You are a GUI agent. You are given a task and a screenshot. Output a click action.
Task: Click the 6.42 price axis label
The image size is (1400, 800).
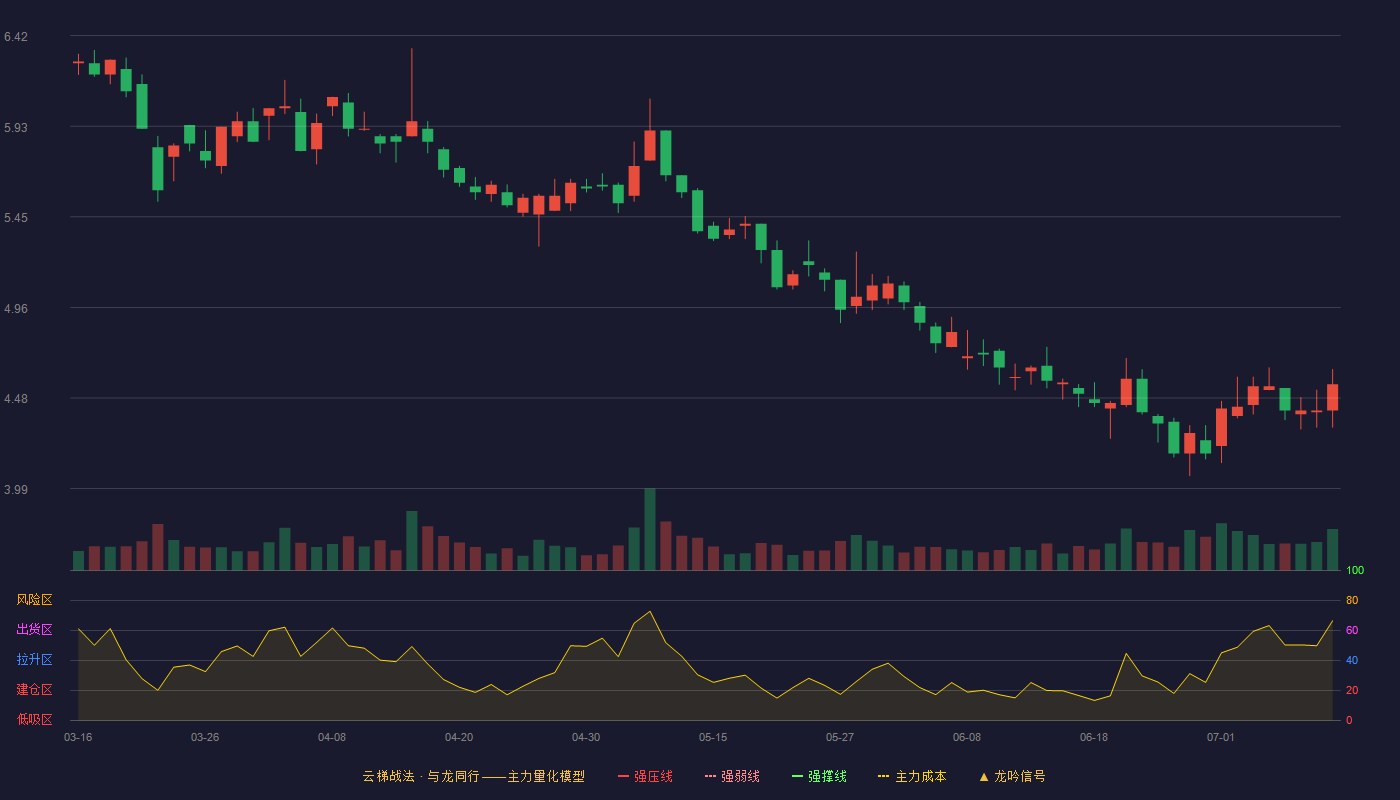[x=16, y=37]
